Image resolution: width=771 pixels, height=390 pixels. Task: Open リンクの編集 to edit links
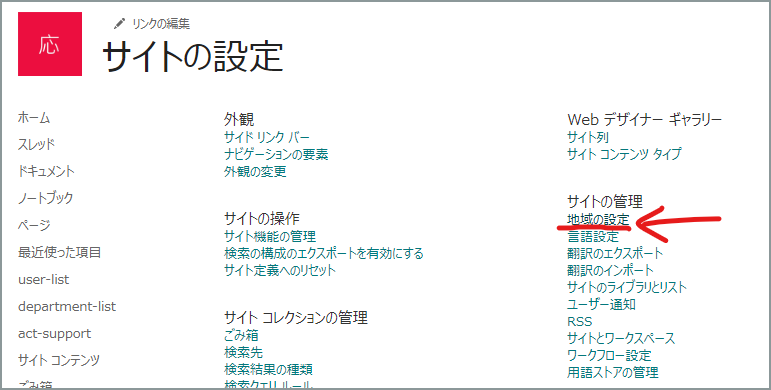pyautogui.click(x=161, y=24)
